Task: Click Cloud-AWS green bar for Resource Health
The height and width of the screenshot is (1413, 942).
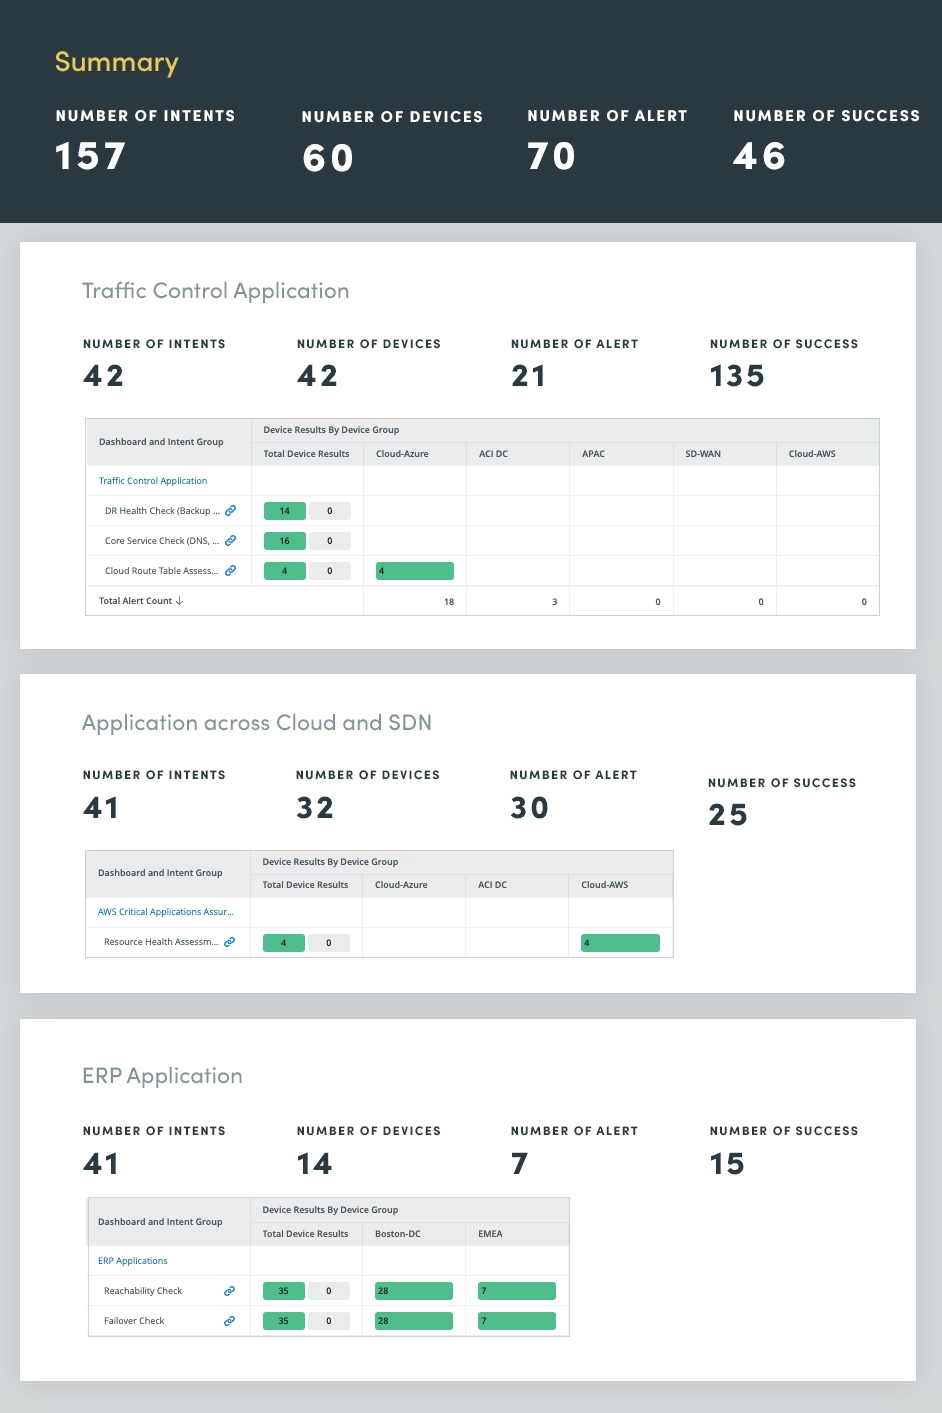Action: point(620,942)
